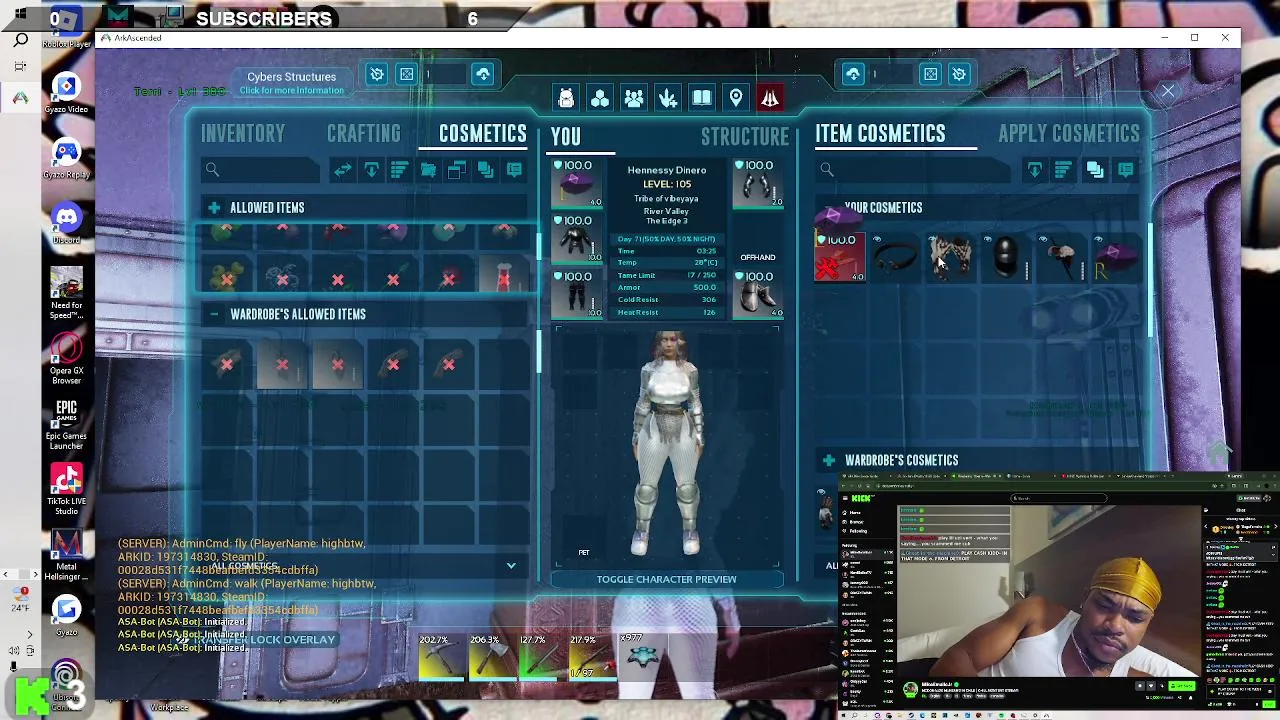Click the left cloud upload icon
The image size is (1280, 720).
coord(483,74)
